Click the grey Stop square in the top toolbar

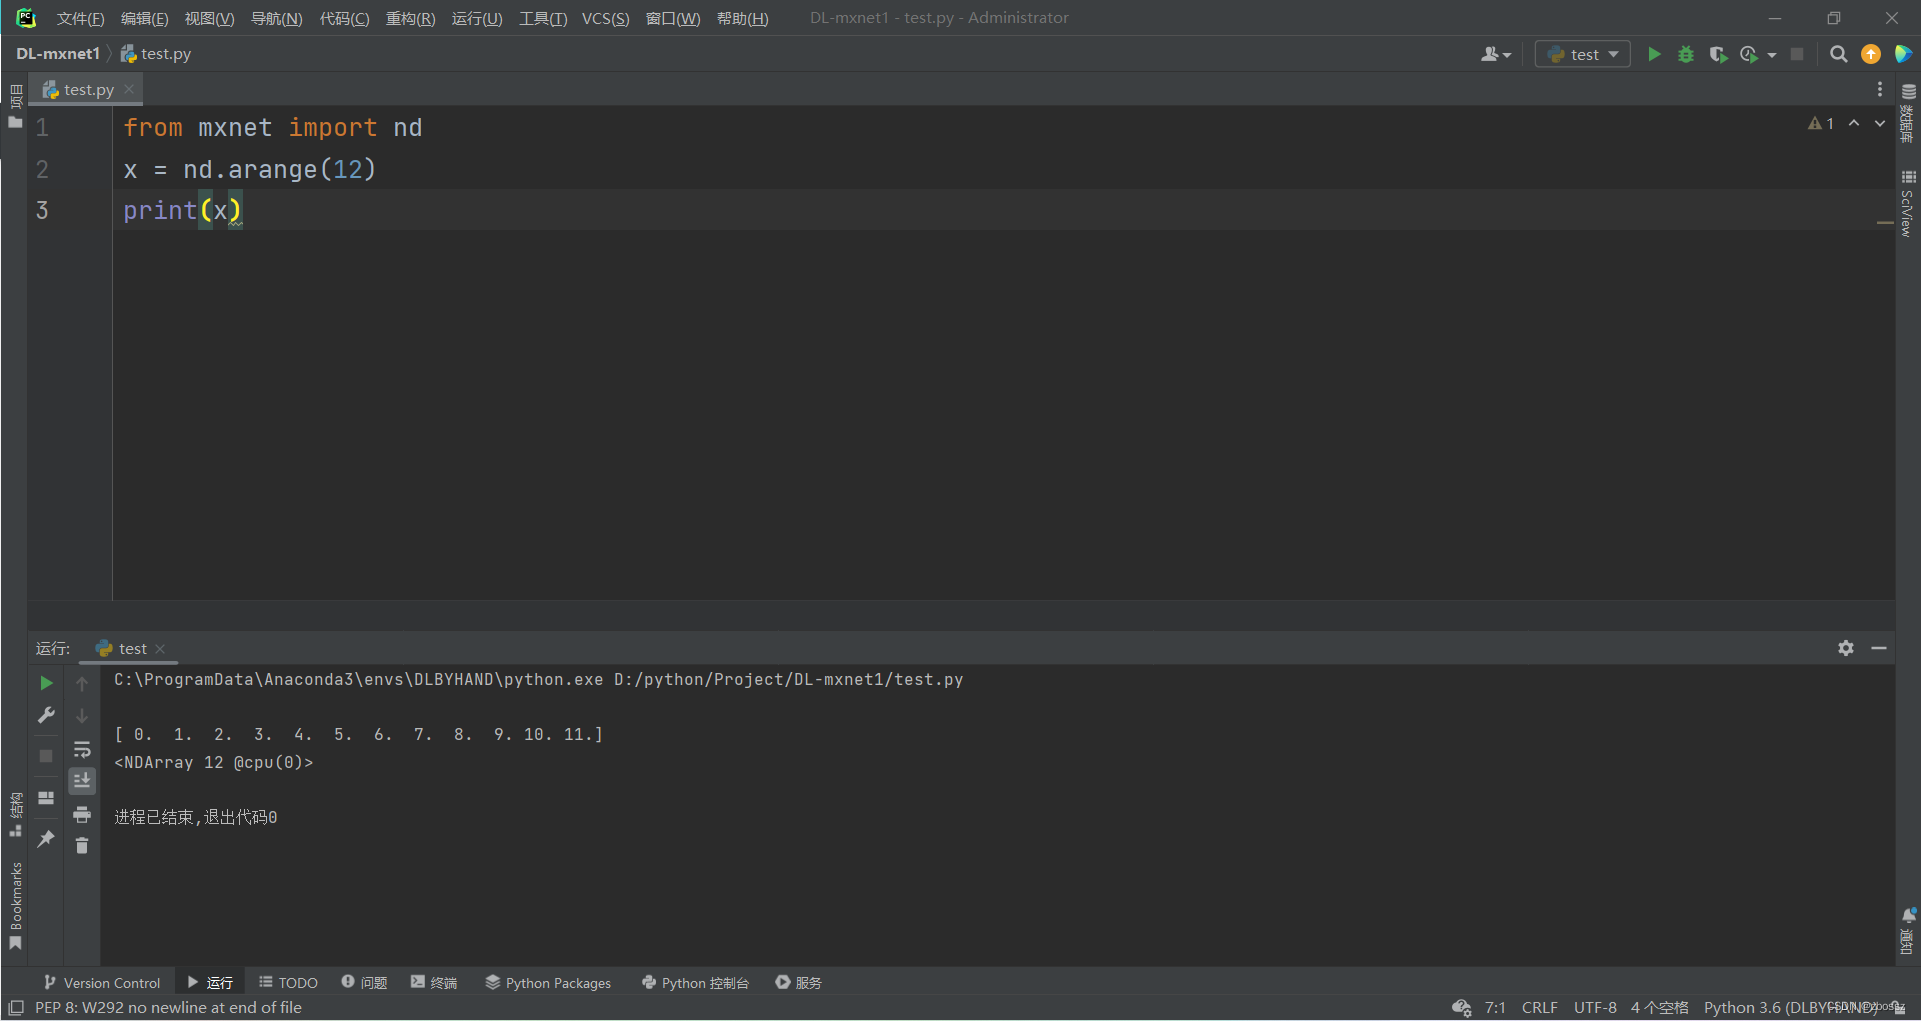click(x=1797, y=54)
